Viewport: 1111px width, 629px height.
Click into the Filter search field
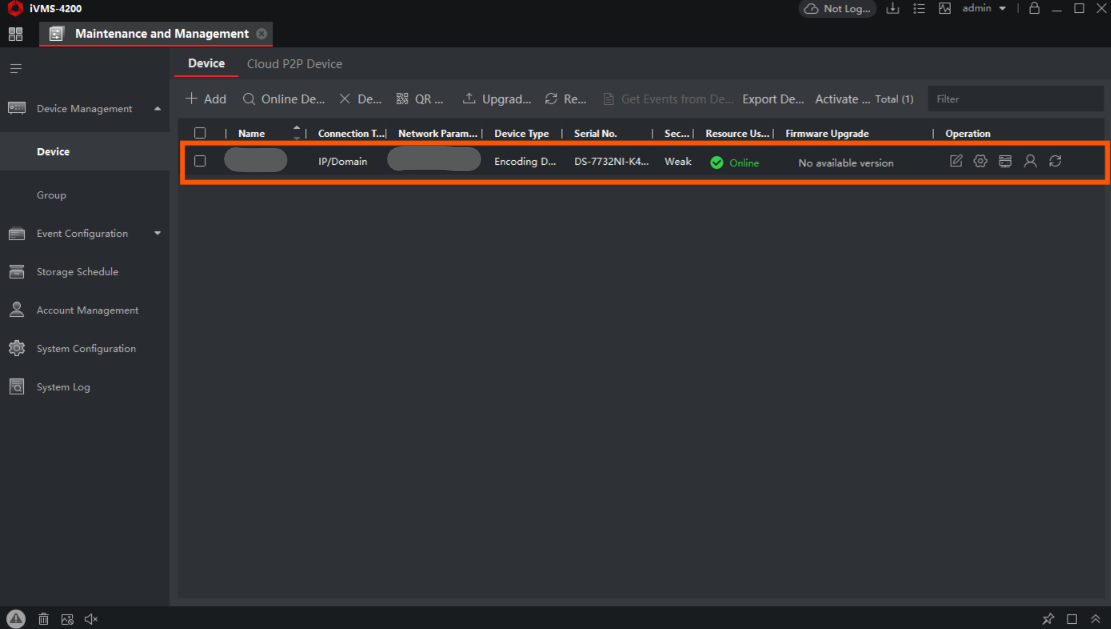tap(1015, 99)
